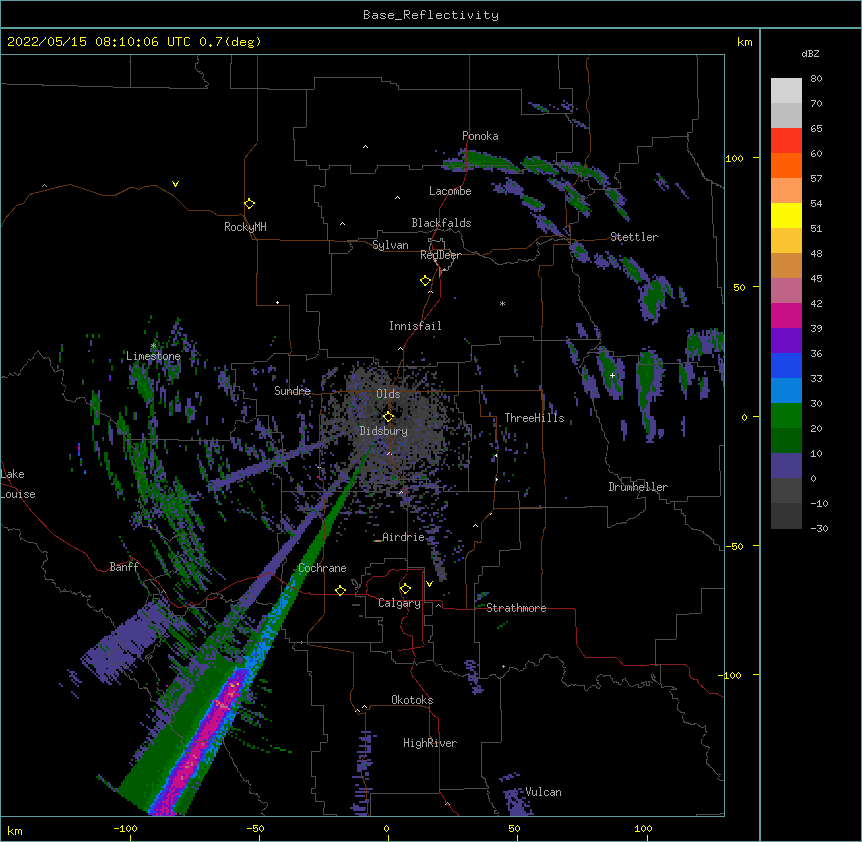Screen dimensions: 862x842
Task: Click the HighRiver city label
Action: pos(430,743)
